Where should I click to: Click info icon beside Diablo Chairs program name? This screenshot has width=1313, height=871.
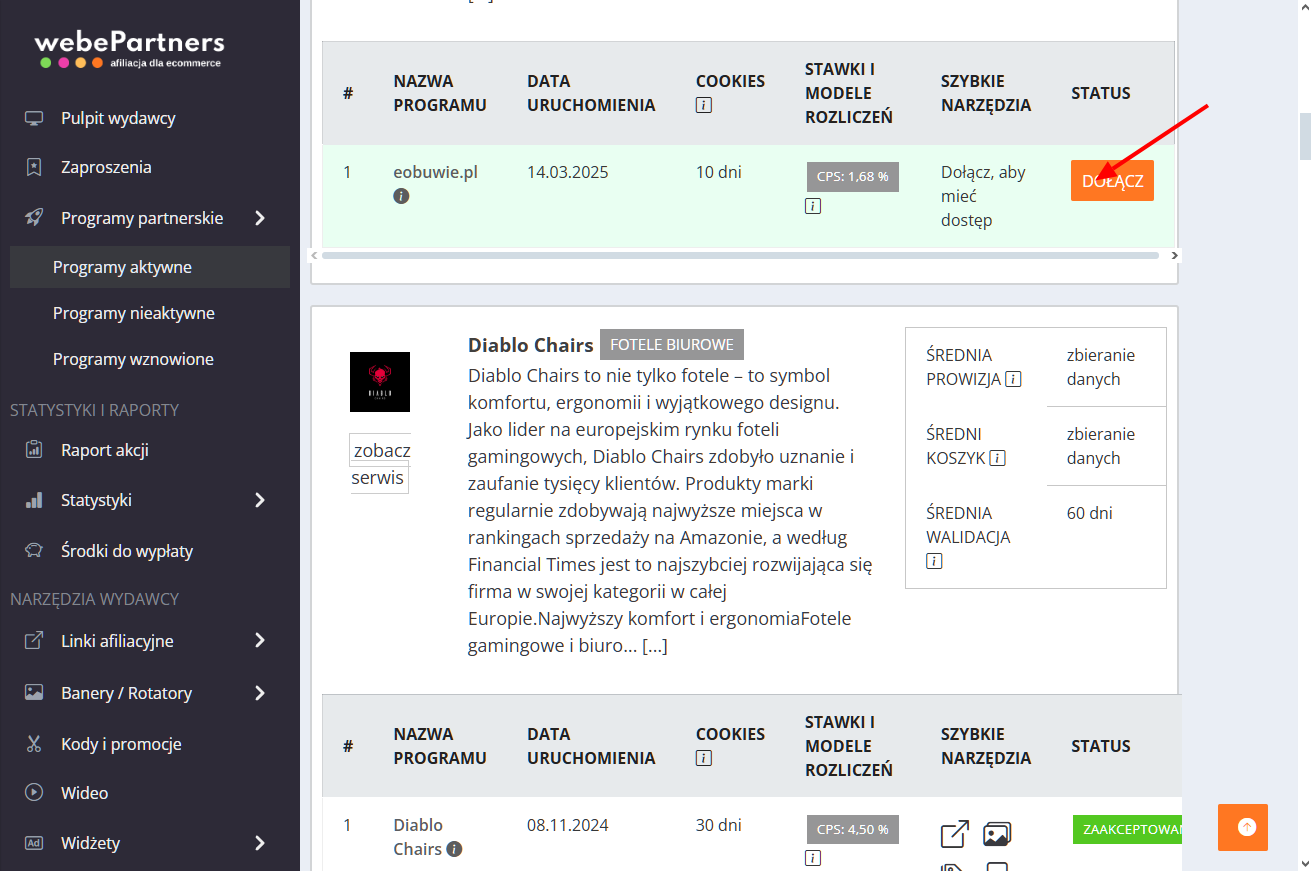[454, 849]
